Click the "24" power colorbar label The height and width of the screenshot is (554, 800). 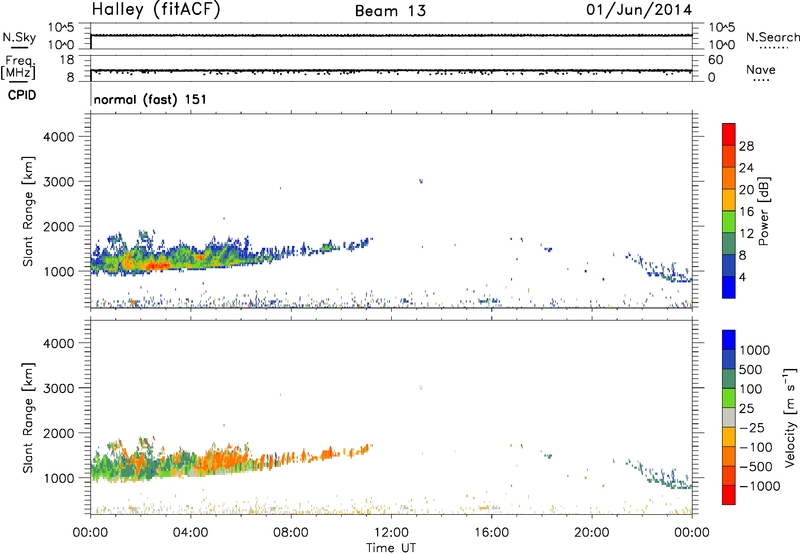point(746,168)
